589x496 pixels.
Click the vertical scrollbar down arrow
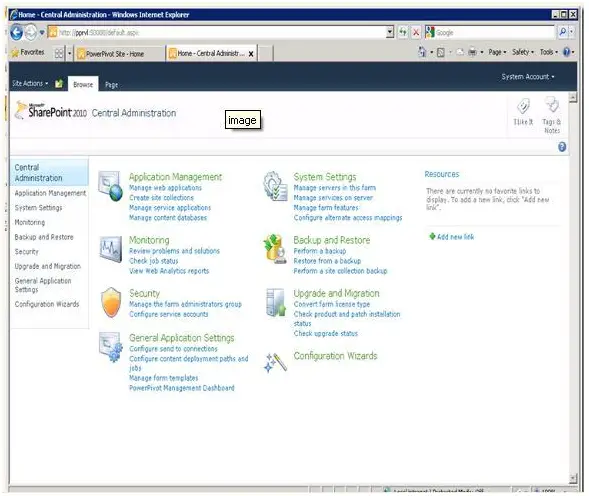click(572, 478)
